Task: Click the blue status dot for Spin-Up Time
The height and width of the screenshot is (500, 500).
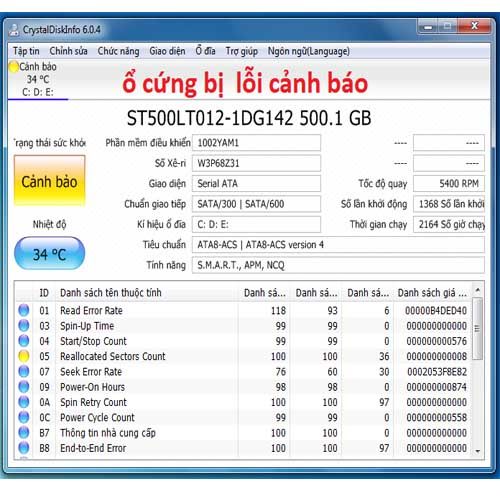Action: pyautogui.click(x=24, y=325)
